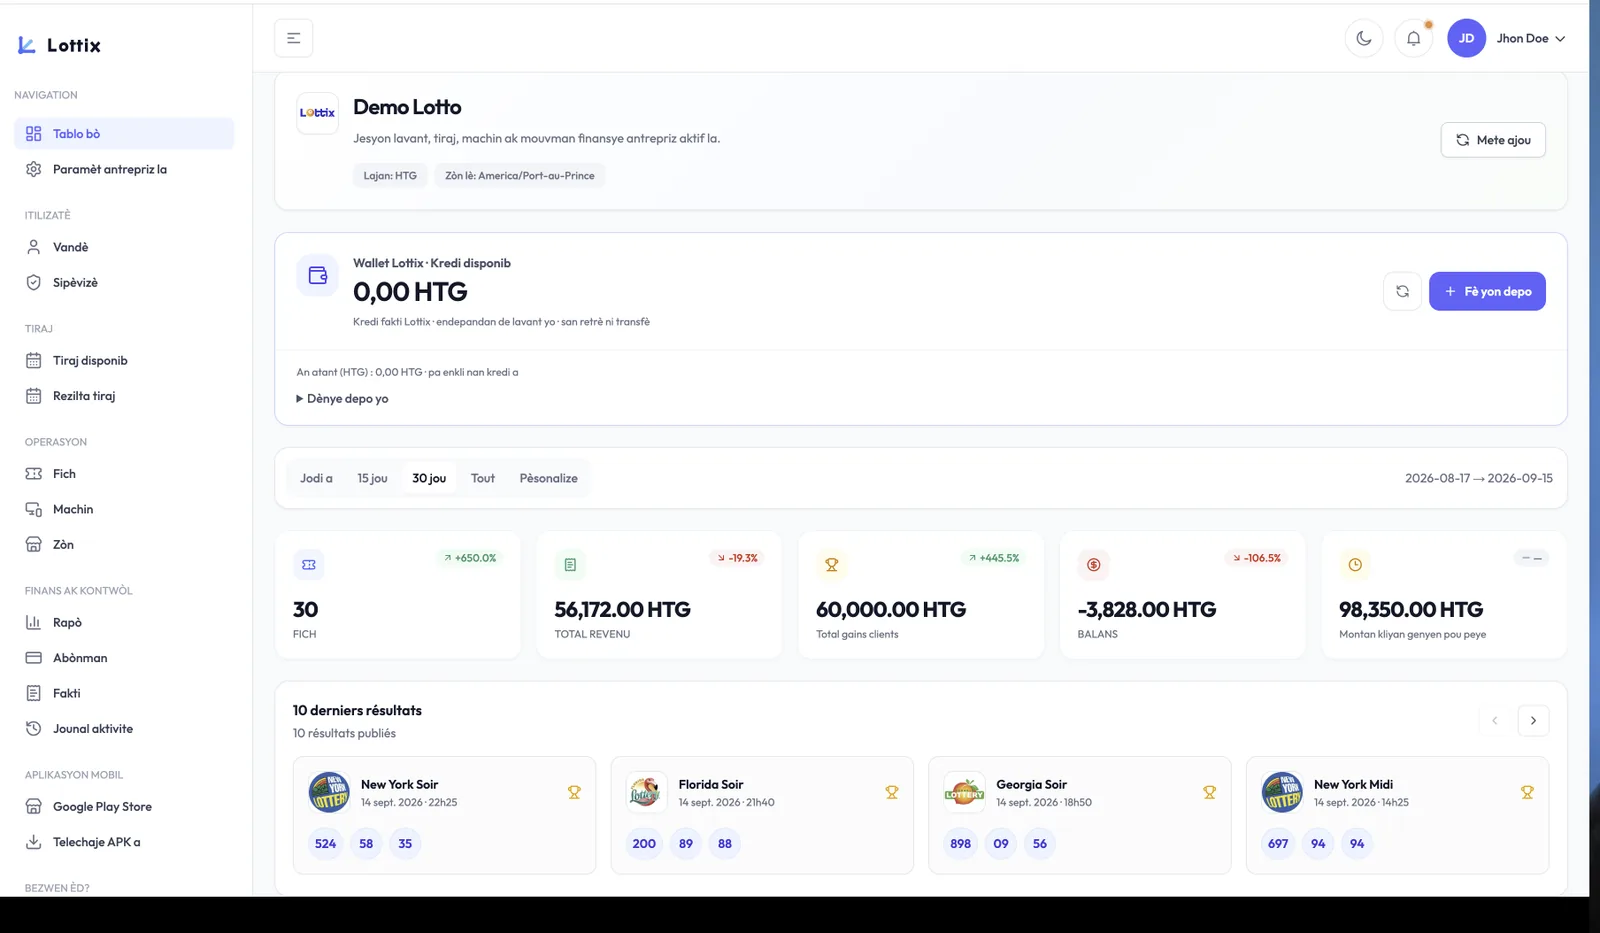Open Florida Soir lottery logo
Image resolution: width=1600 pixels, height=933 pixels.
point(646,792)
